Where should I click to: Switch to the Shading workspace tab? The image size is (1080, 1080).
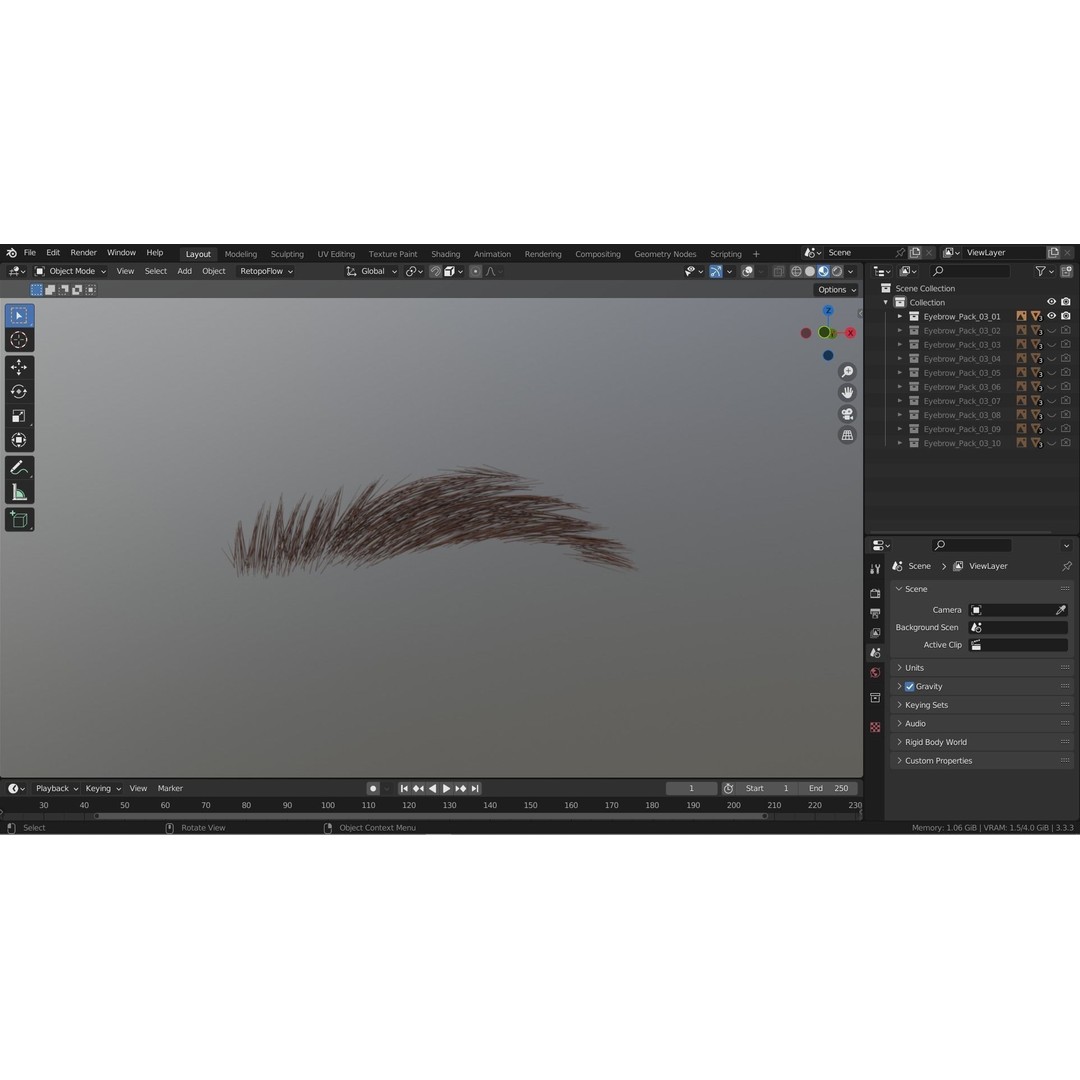tap(446, 254)
